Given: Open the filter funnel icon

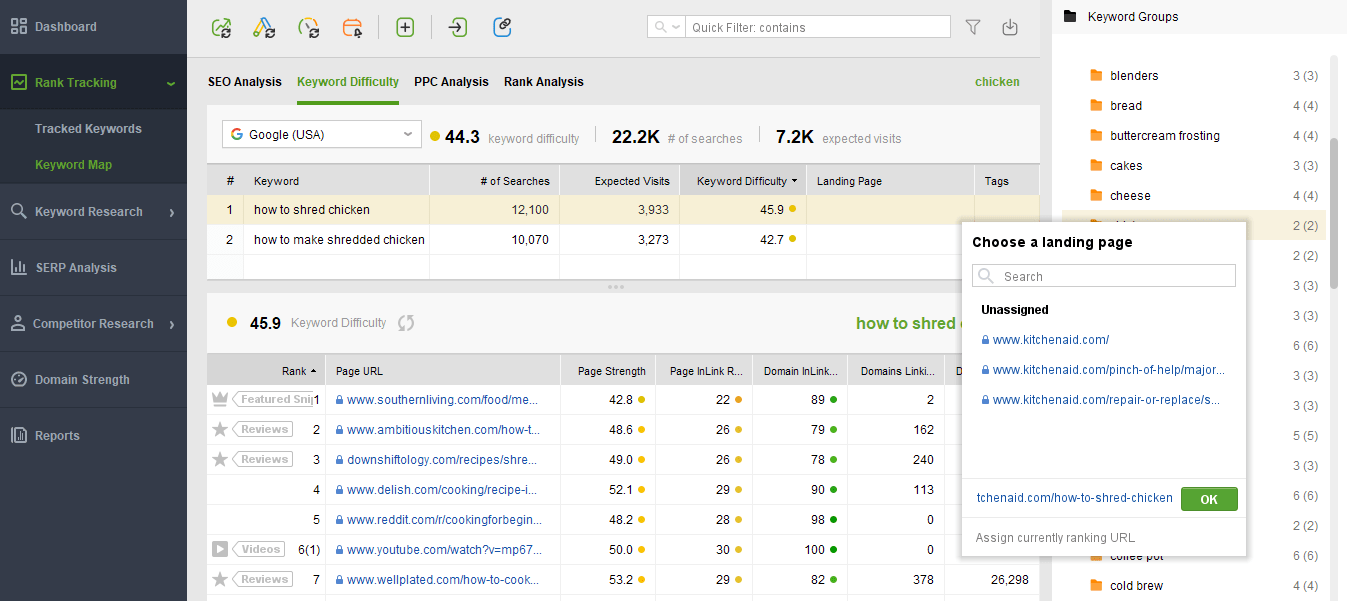Looking at the screenshot, I should coord(971,27).
